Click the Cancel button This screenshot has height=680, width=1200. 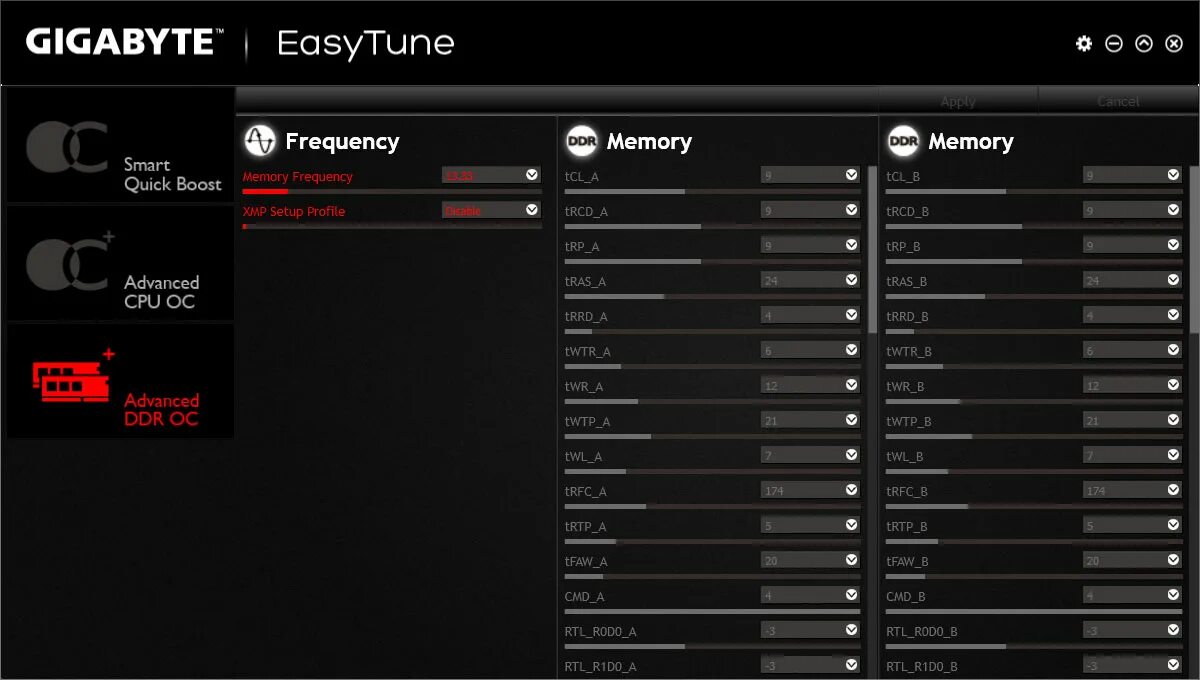1118,101
